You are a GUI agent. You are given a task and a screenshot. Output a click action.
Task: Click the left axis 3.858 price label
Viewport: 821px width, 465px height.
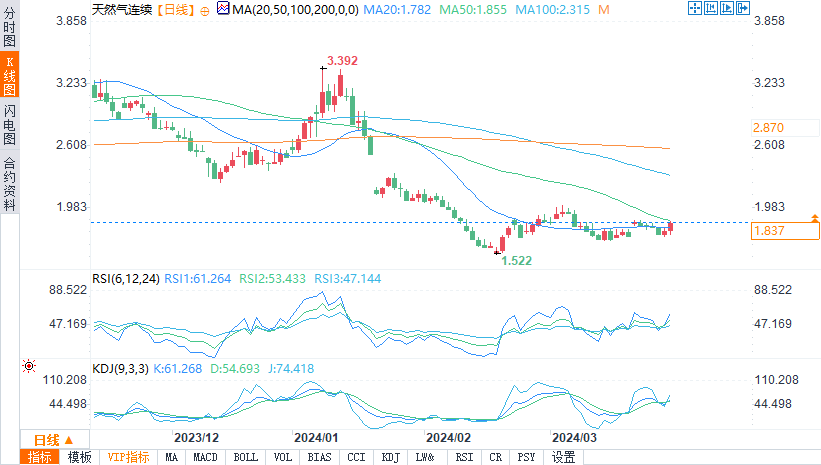click(72, 21)
